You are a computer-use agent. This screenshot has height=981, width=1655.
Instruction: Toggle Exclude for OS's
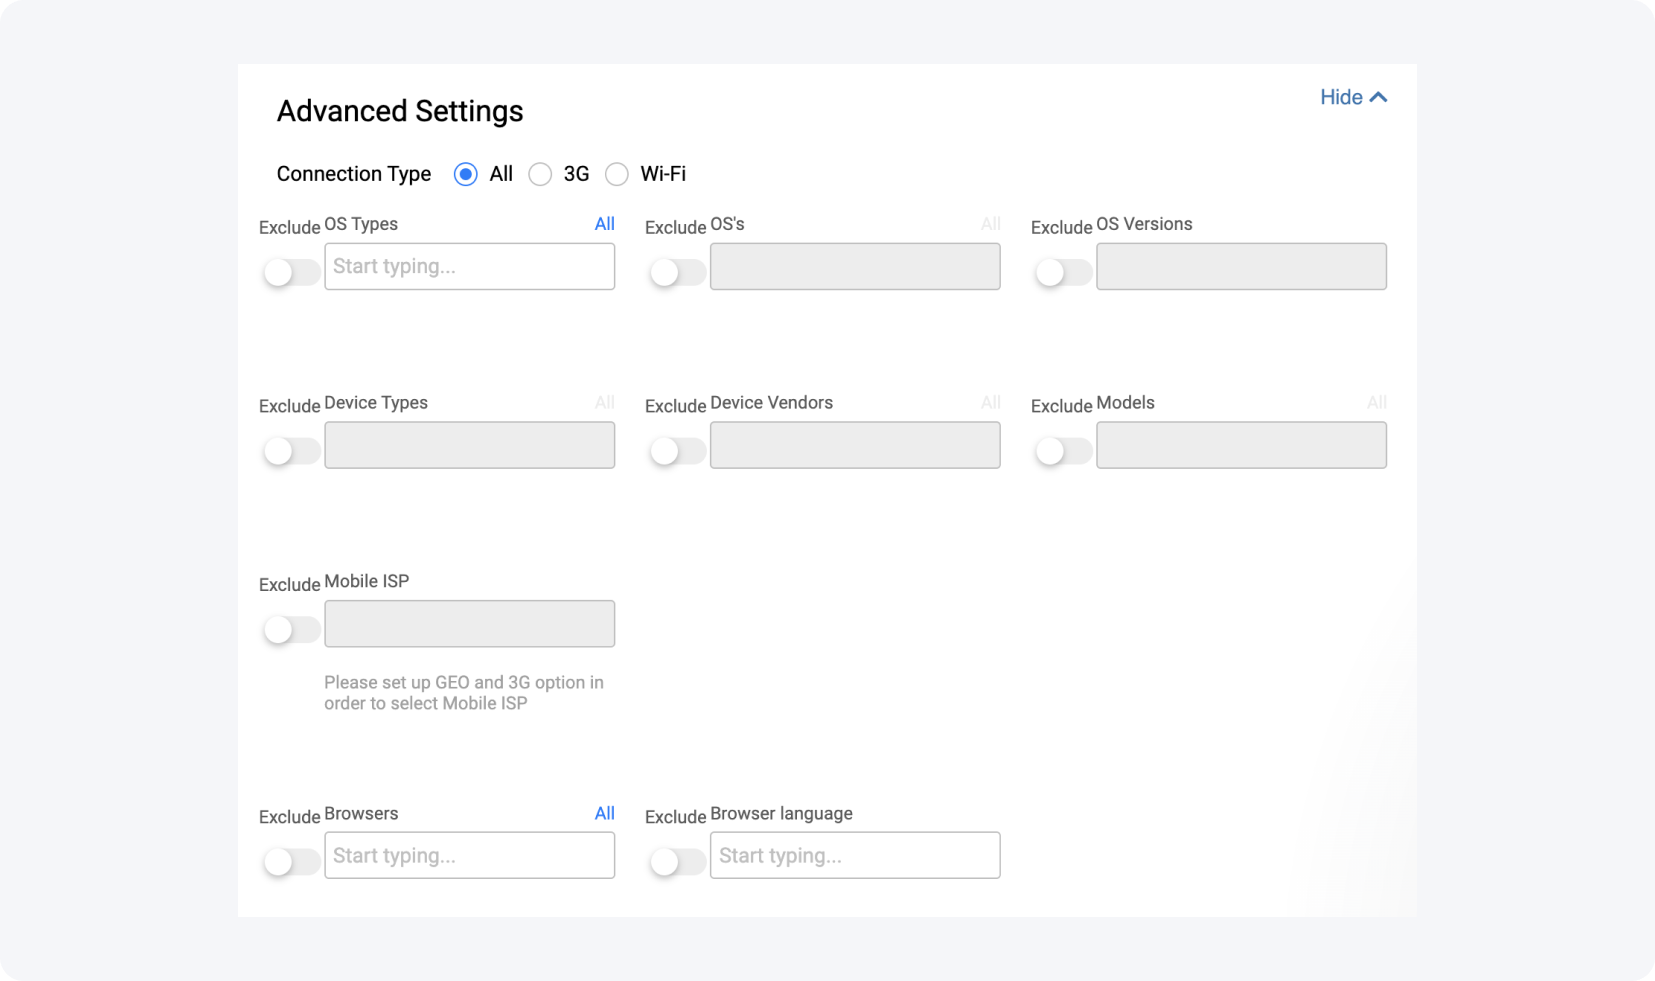(x=677, y=272)
